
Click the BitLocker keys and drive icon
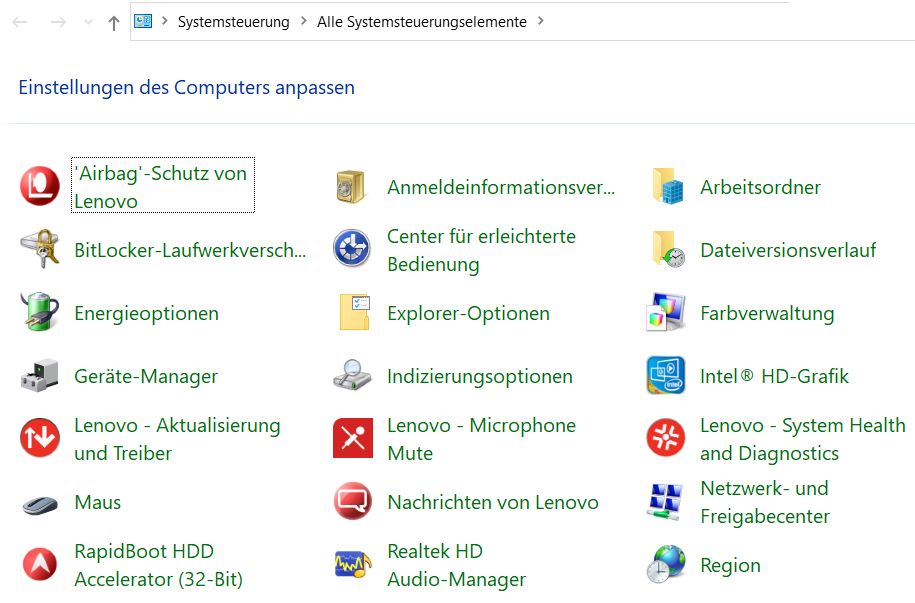coord(39,249)
